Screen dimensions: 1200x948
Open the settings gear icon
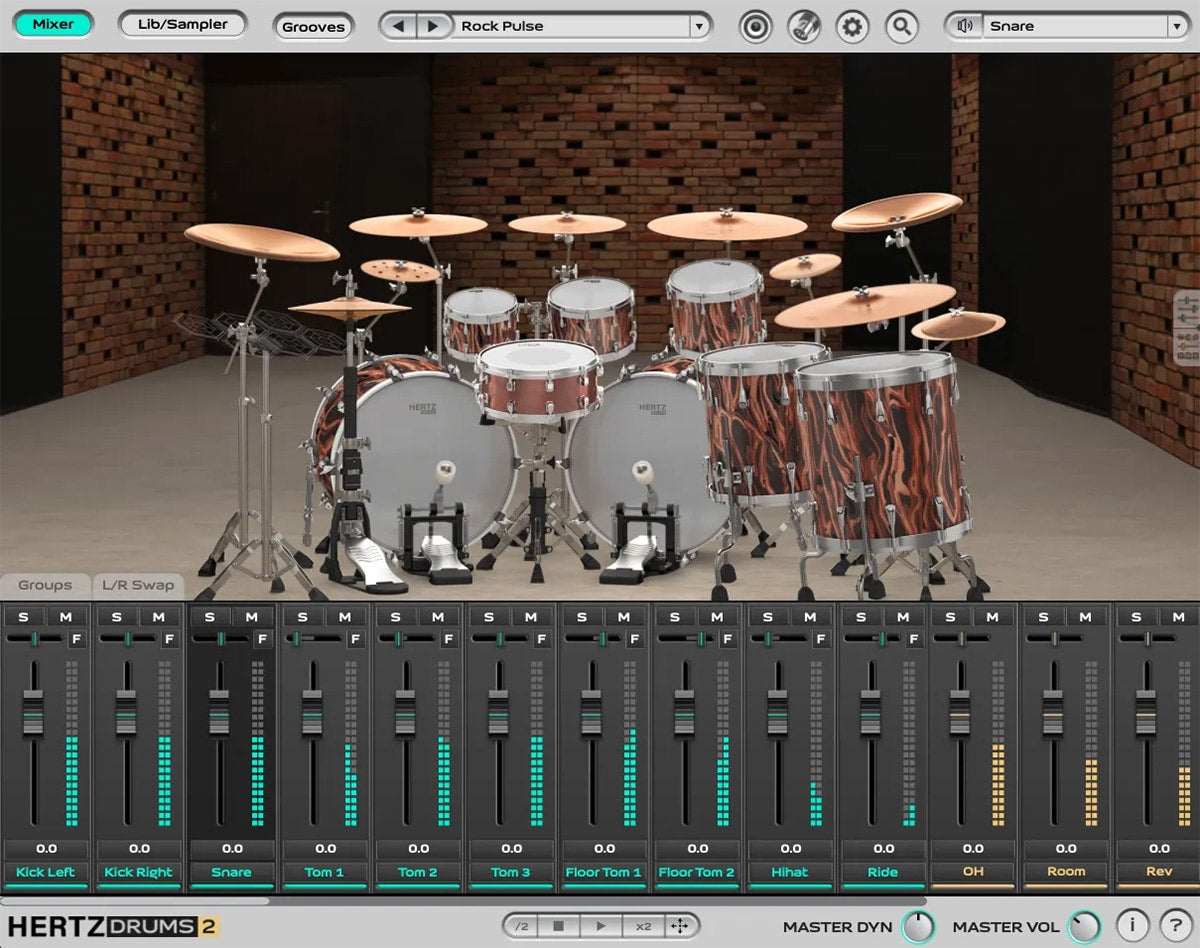coord(852,27)
